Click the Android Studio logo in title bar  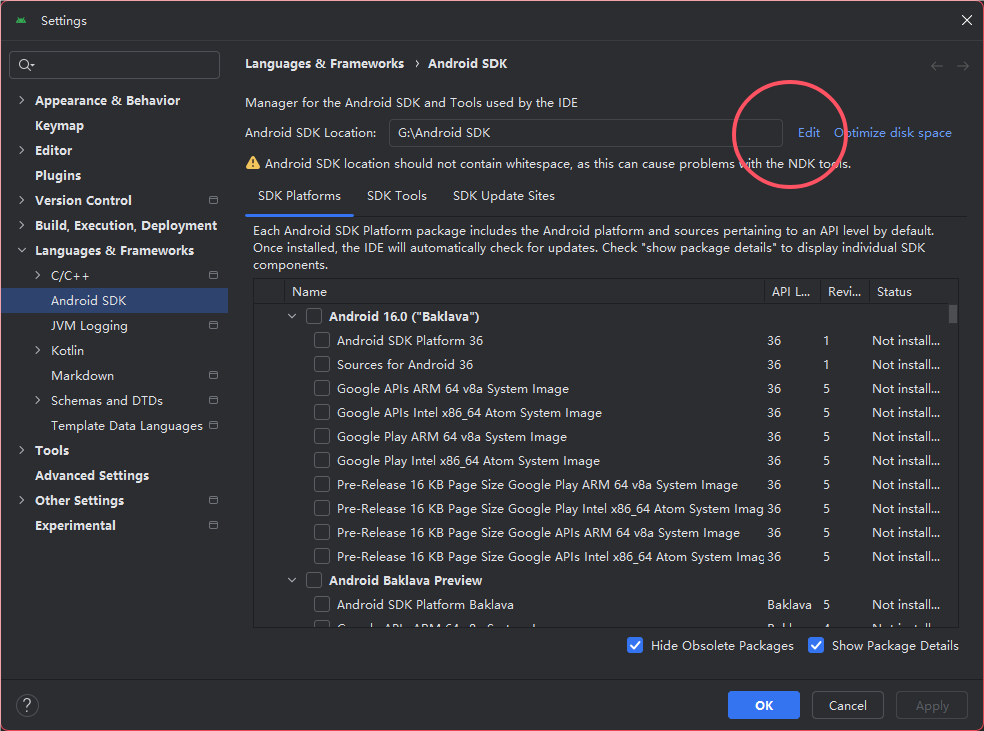tap(21, 21)
